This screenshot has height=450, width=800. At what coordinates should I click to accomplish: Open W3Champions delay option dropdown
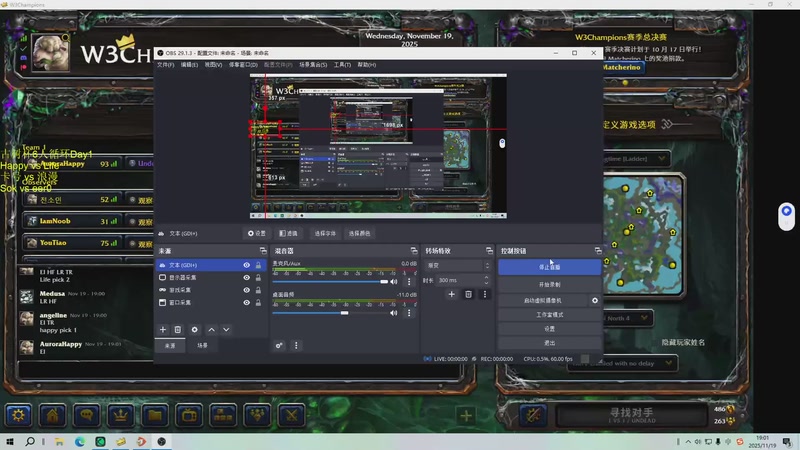(622, 363)
